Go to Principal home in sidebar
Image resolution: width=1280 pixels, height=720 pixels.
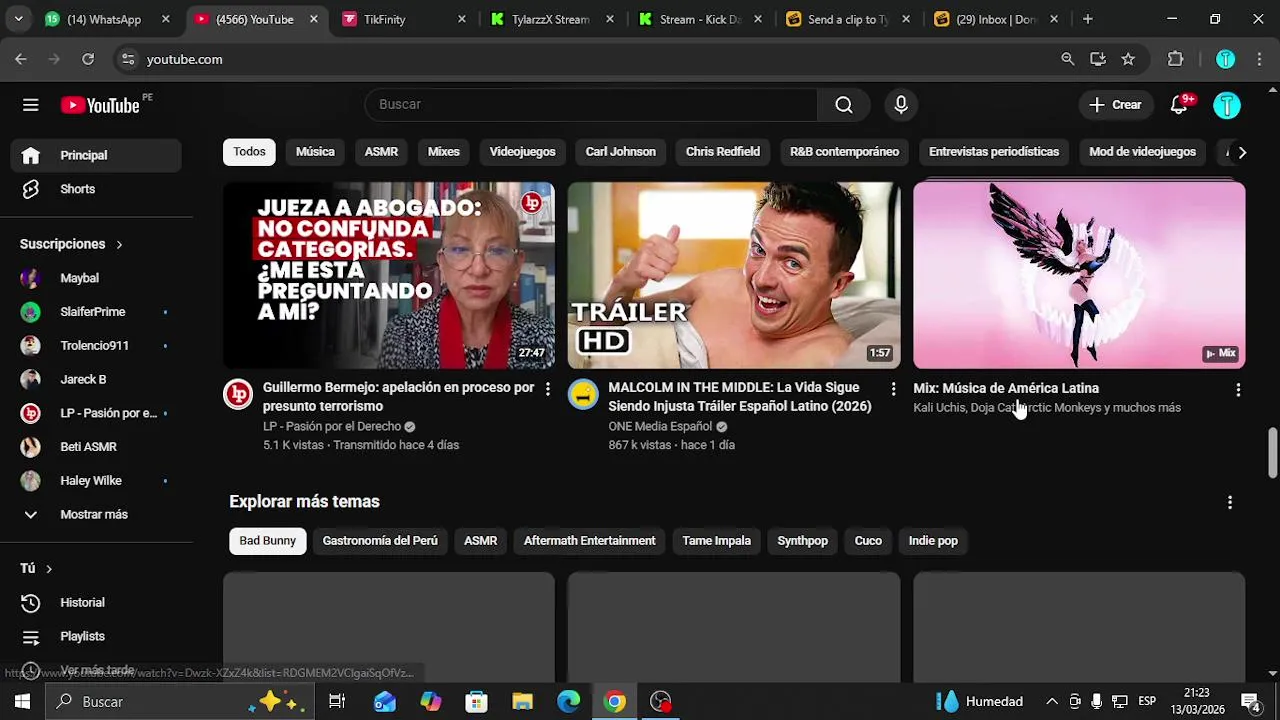[96, 155]
